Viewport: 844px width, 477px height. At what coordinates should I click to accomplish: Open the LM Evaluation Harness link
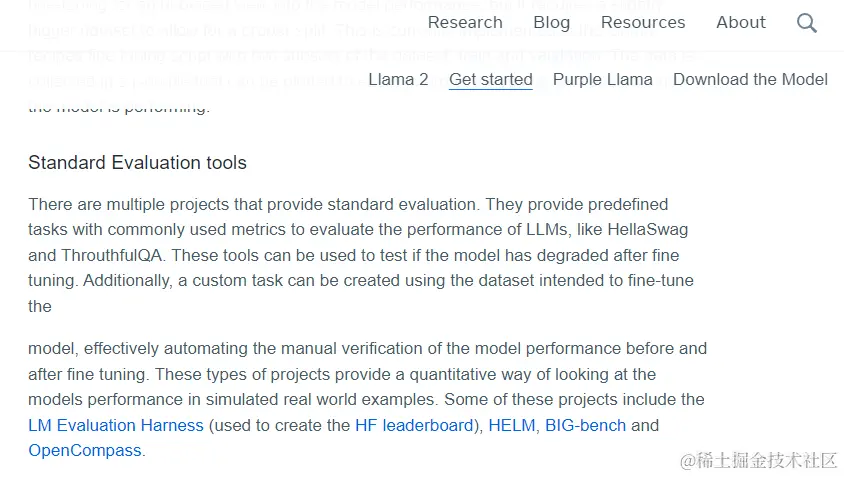116,425
